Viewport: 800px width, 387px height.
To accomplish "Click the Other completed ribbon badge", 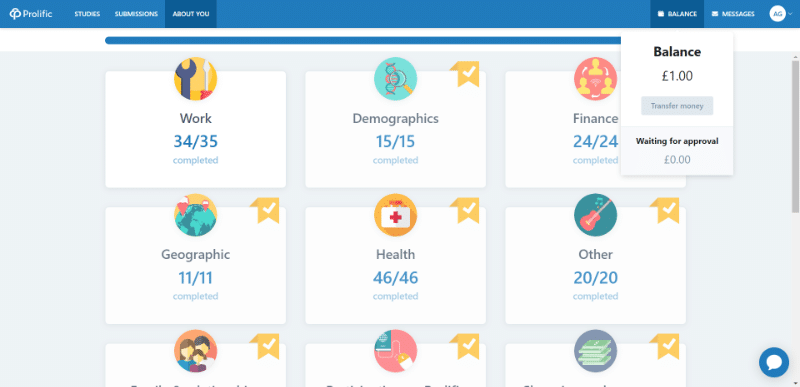I will (x=665, y=210).
